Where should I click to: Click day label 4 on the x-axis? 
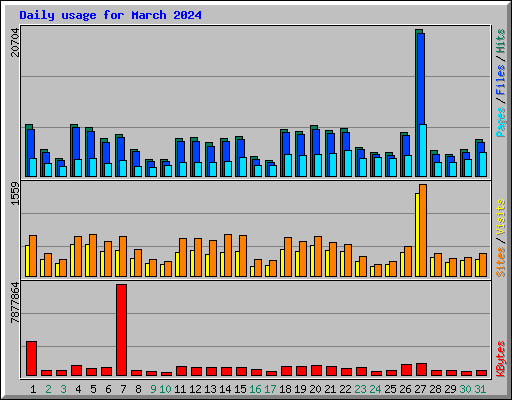(78, 389)
